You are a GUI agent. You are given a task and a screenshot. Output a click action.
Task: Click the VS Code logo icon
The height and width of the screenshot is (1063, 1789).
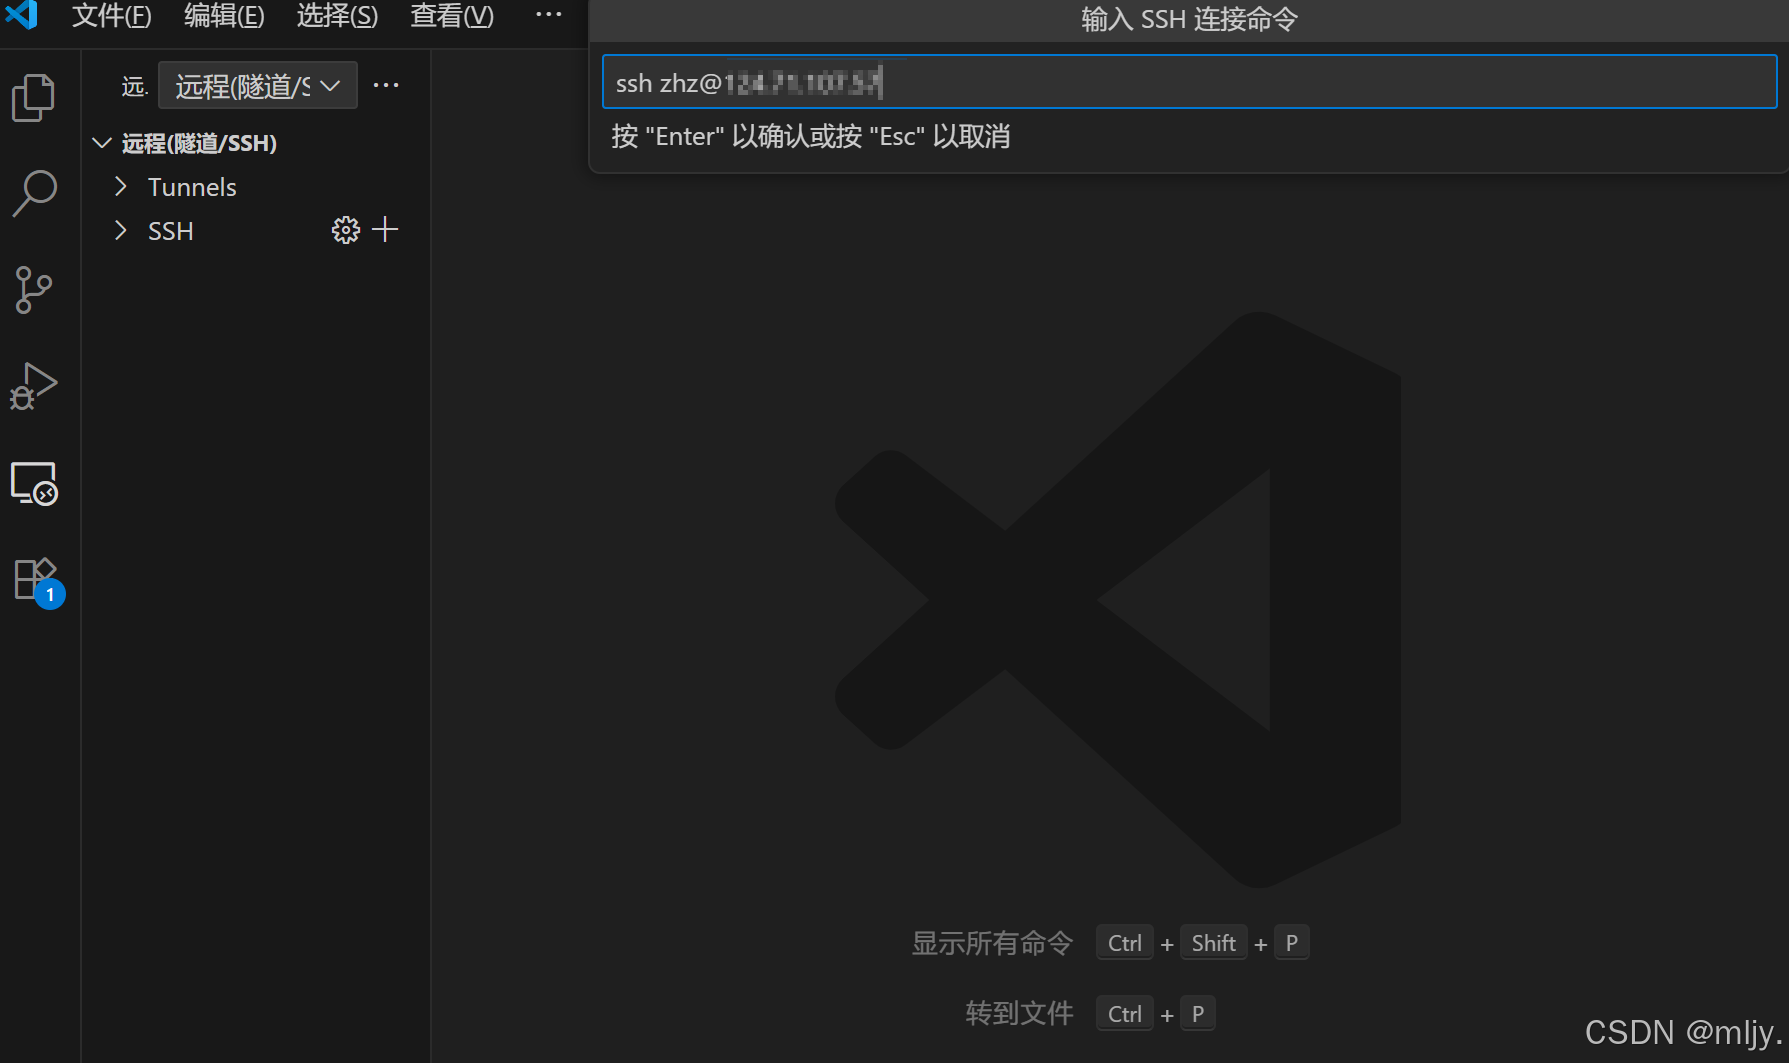coord(22,15)
